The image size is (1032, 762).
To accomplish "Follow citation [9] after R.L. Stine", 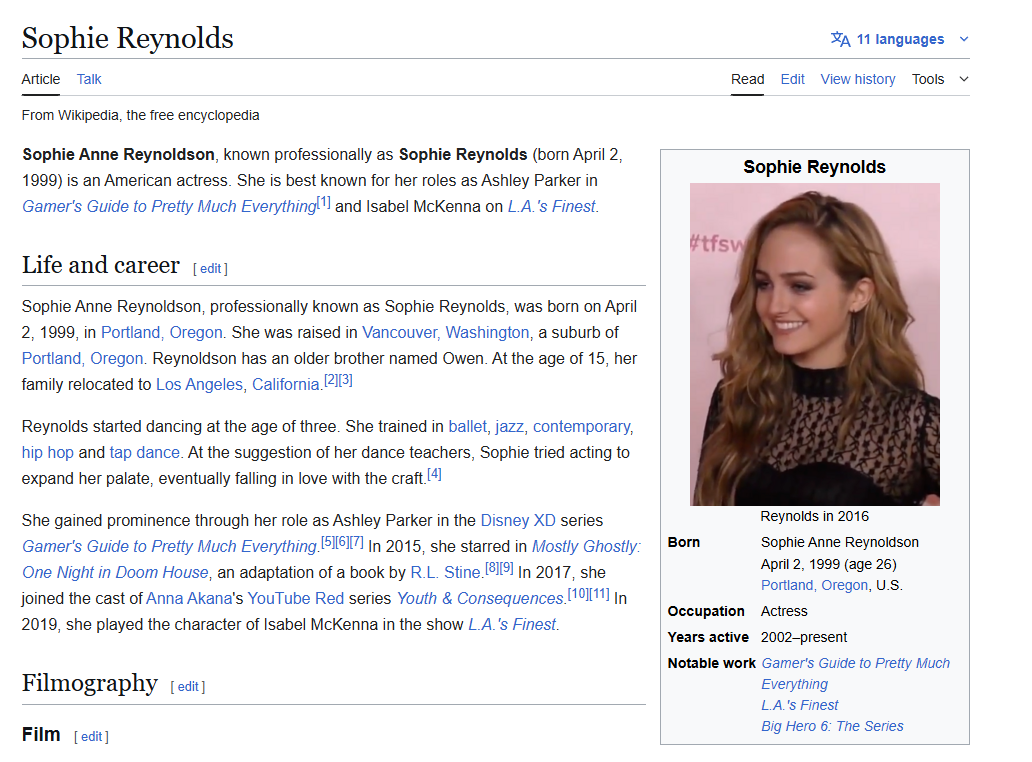I will coord(506,568).
